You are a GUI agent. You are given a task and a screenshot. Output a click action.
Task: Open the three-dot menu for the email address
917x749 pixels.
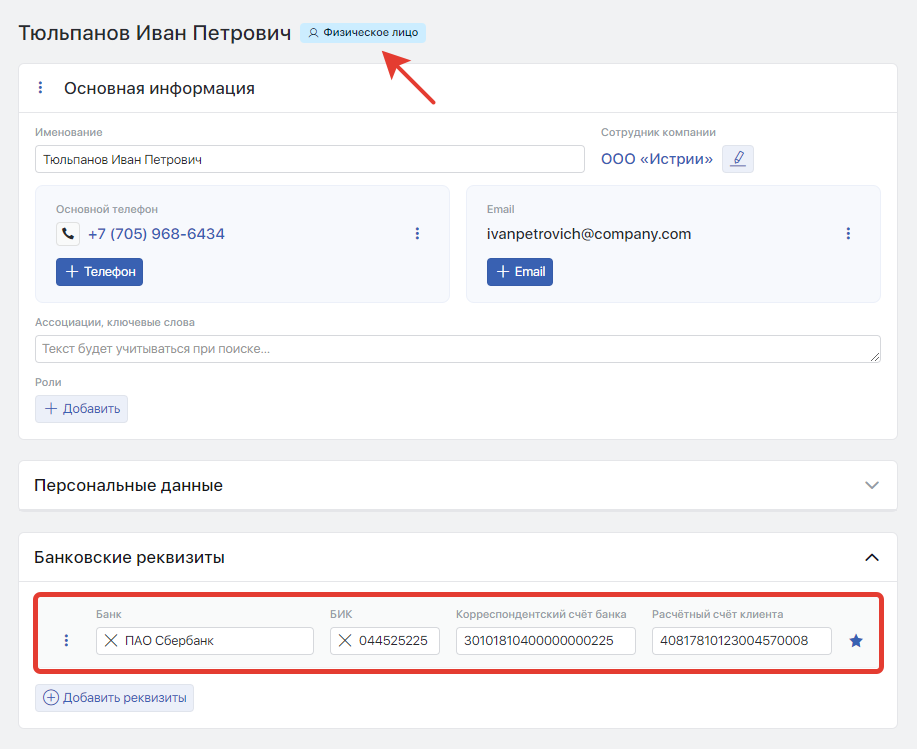pos(848,234)
